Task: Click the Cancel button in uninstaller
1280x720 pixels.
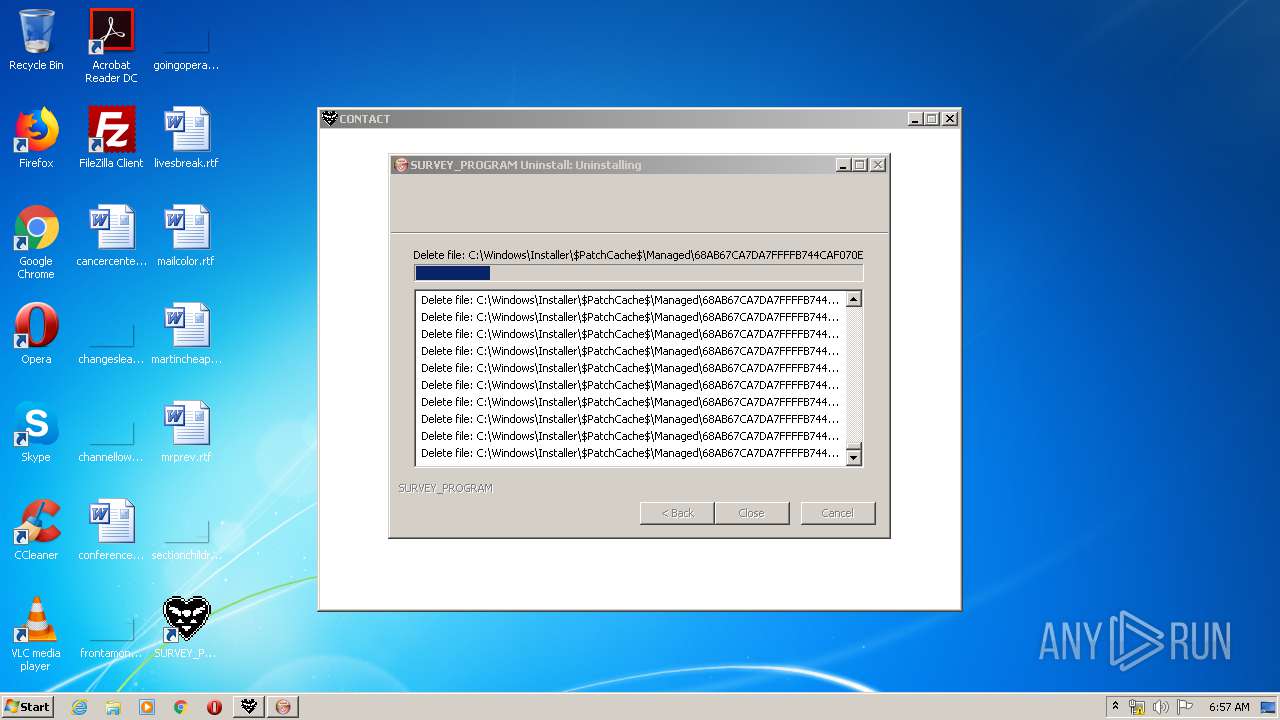Action: pos(838,513)
